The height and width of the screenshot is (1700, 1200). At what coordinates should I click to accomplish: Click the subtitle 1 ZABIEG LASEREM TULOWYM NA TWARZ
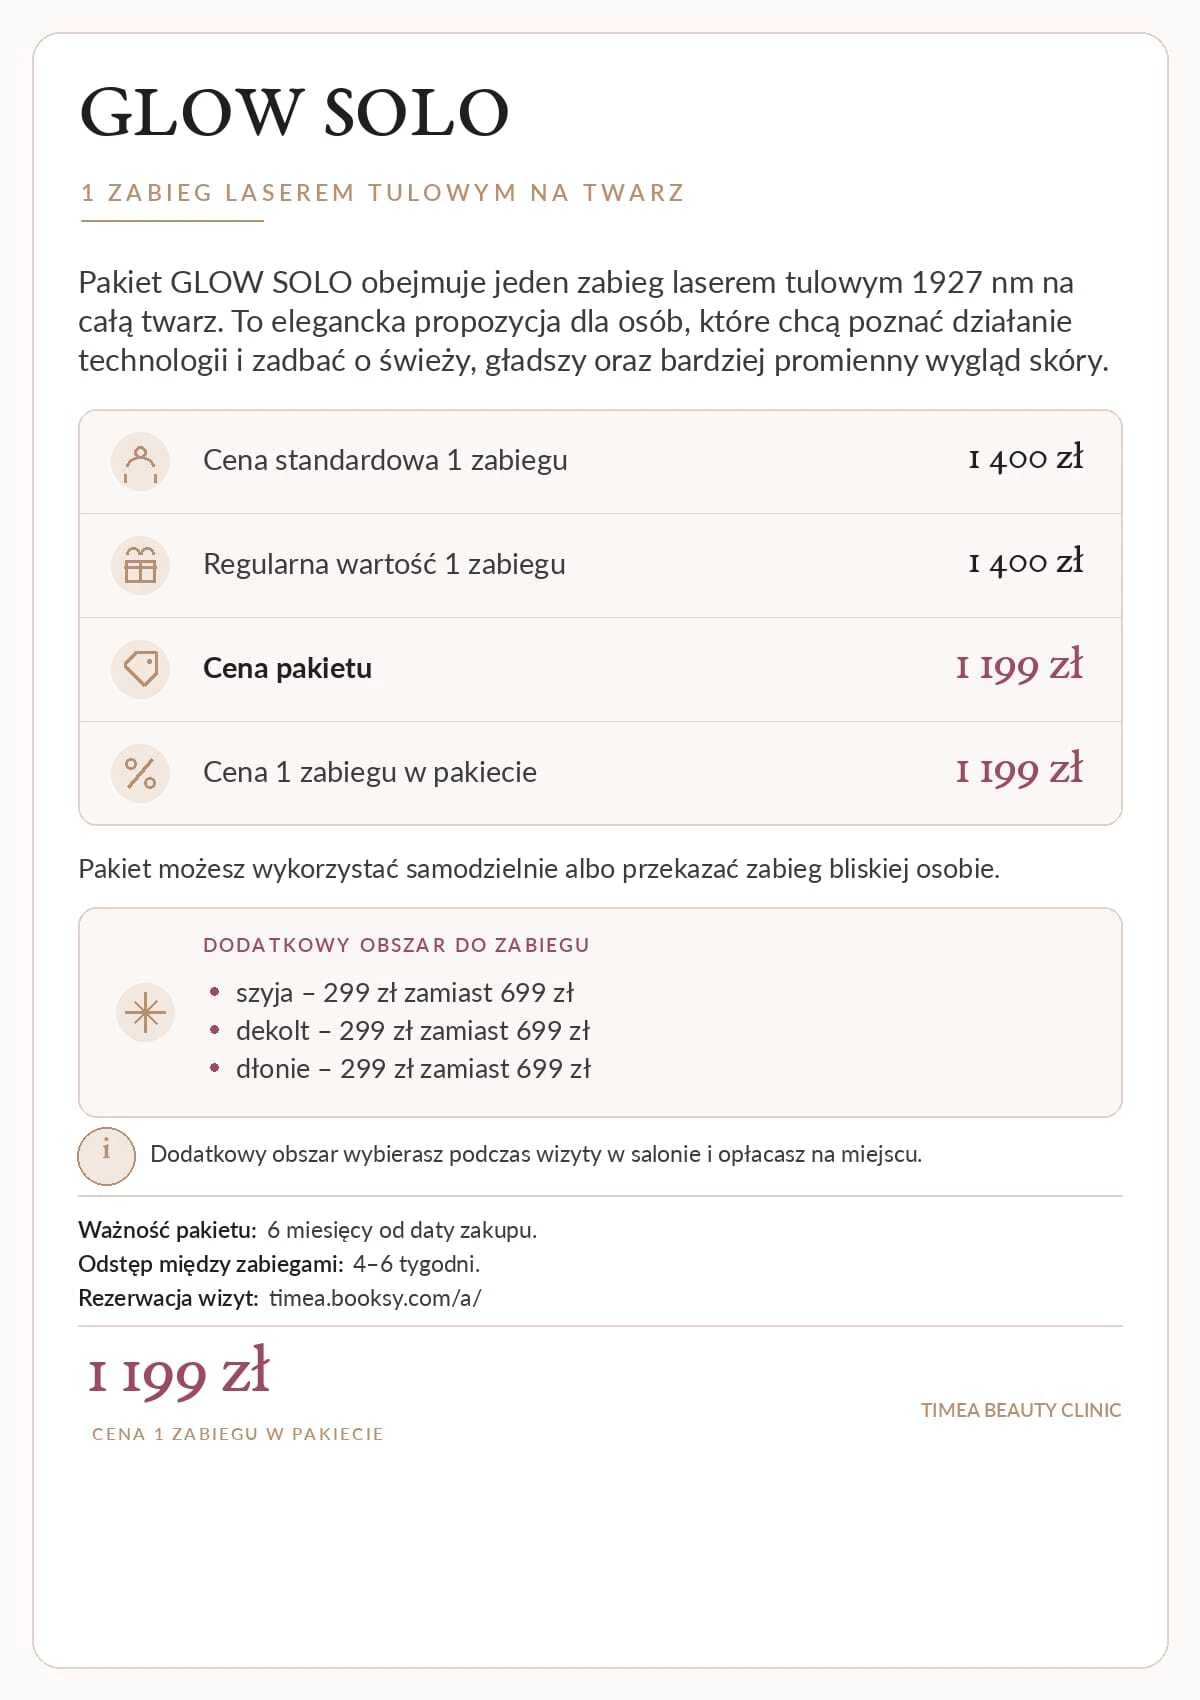(383, 192)
